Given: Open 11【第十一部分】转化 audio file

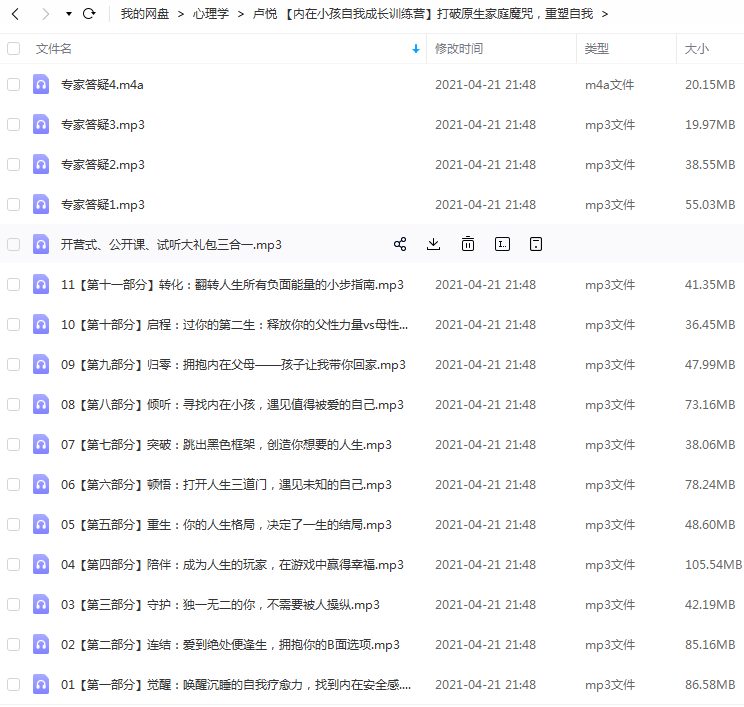Looking at the screenshot, I should coord(232,285).
